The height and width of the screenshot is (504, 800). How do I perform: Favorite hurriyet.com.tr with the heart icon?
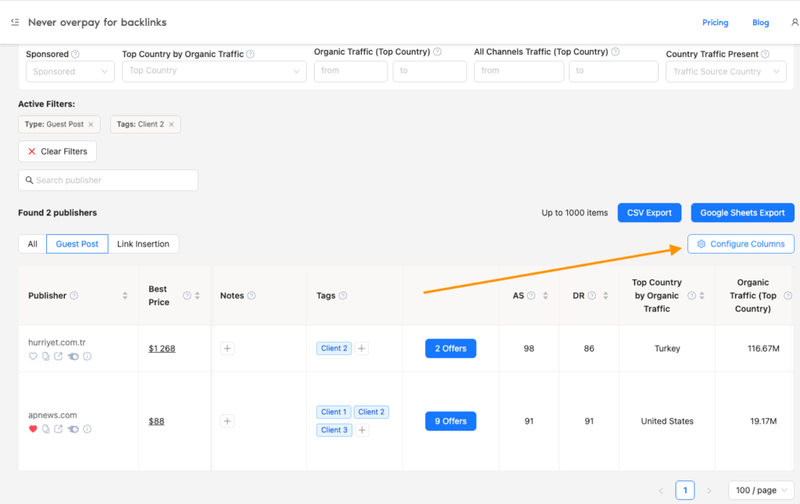(x=33, y=357)
